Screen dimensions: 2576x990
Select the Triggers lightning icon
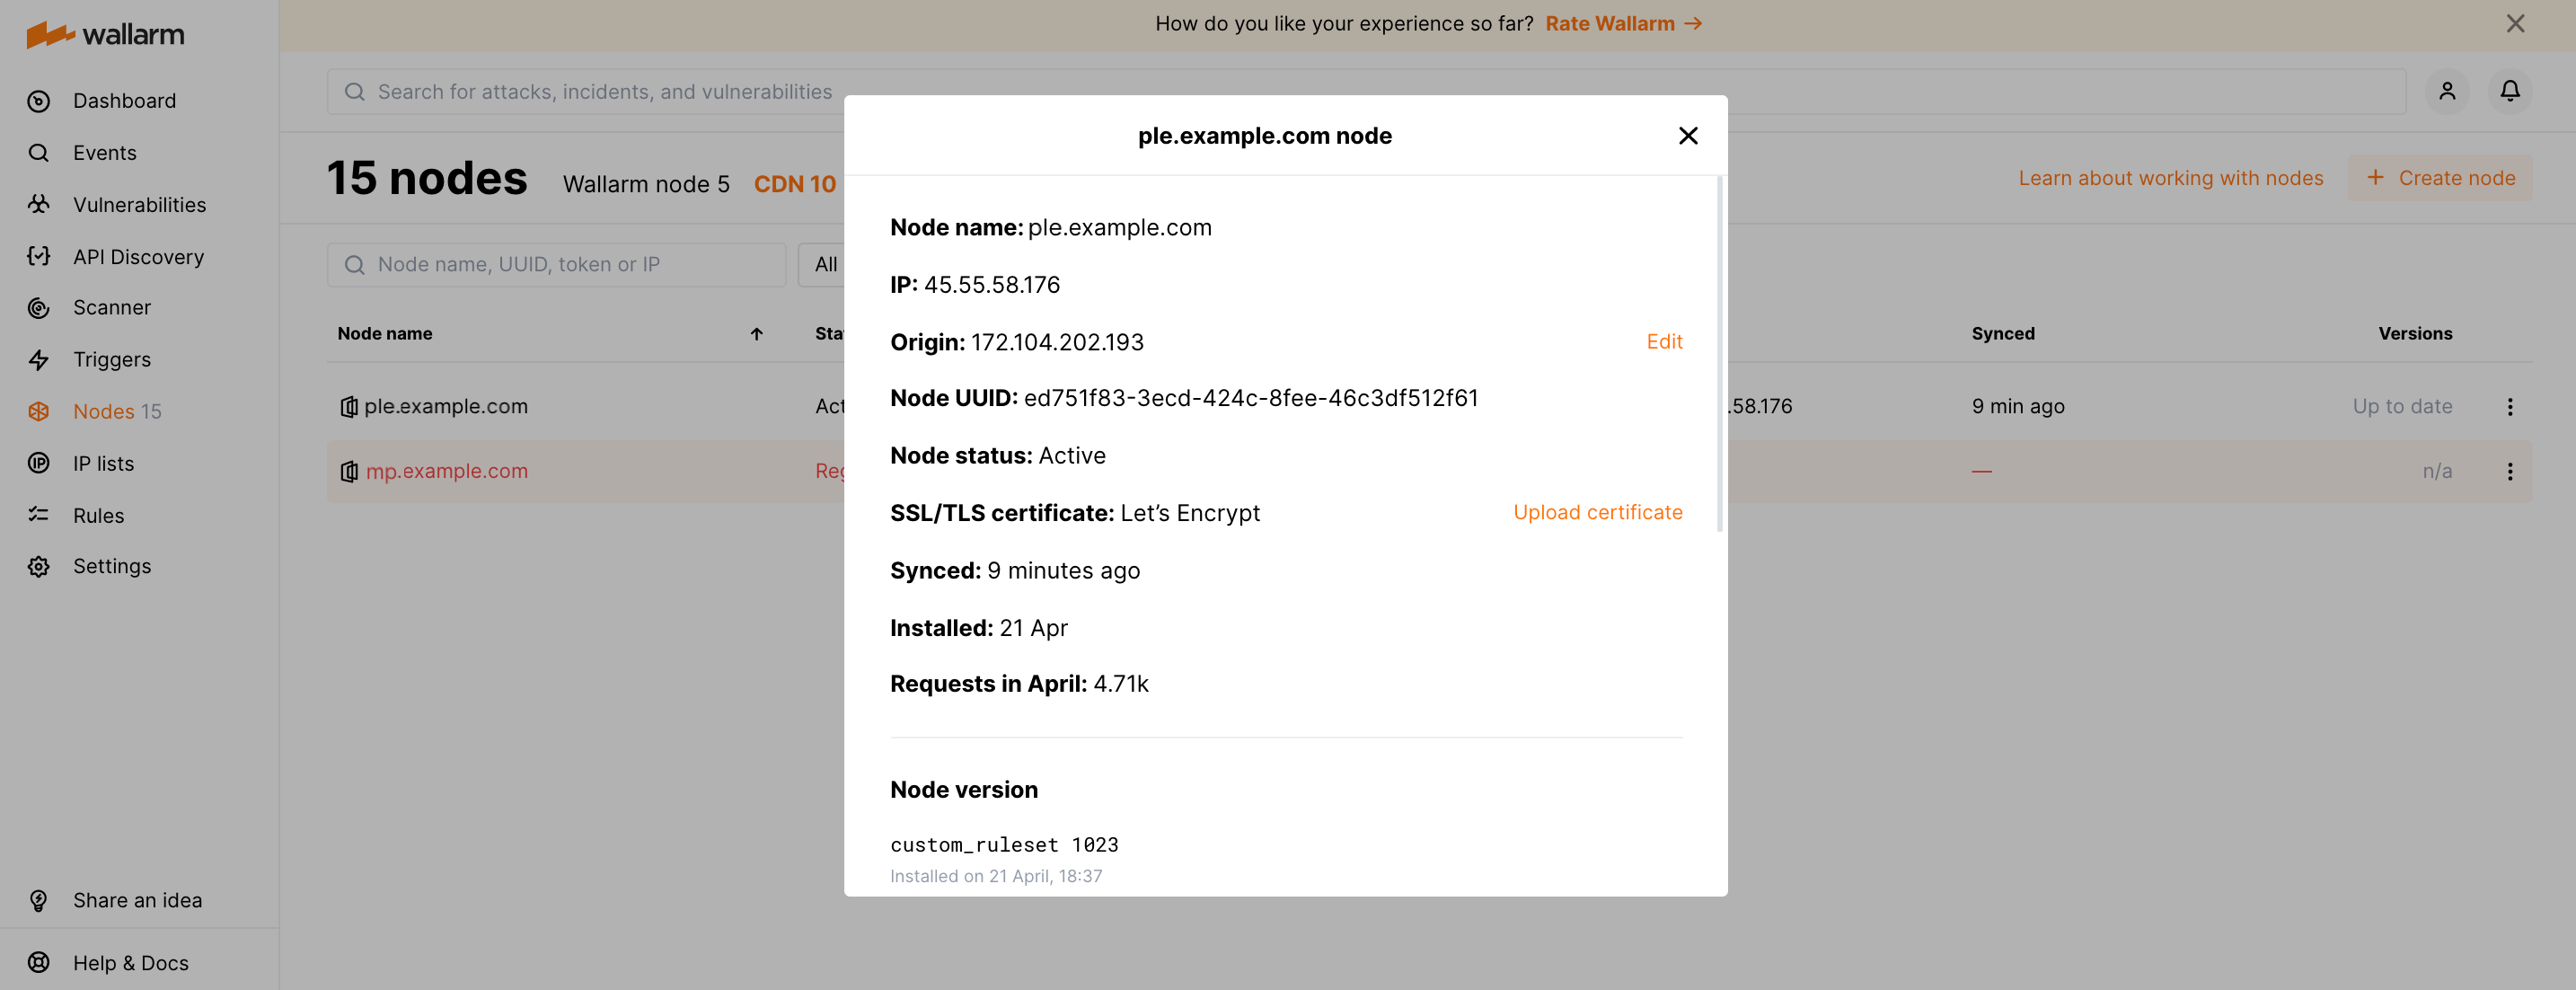click(38, 359)
